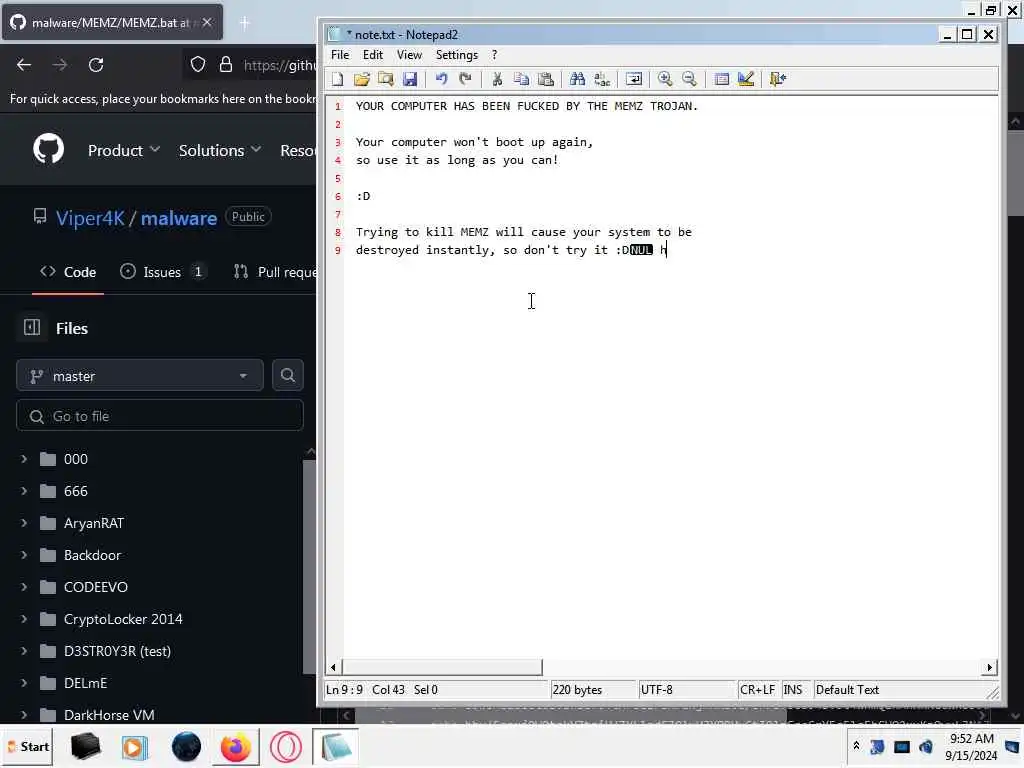Close the malware/MEMZ browser tab
Viewport: 1024px width, 768px height.
click(207, 23)
